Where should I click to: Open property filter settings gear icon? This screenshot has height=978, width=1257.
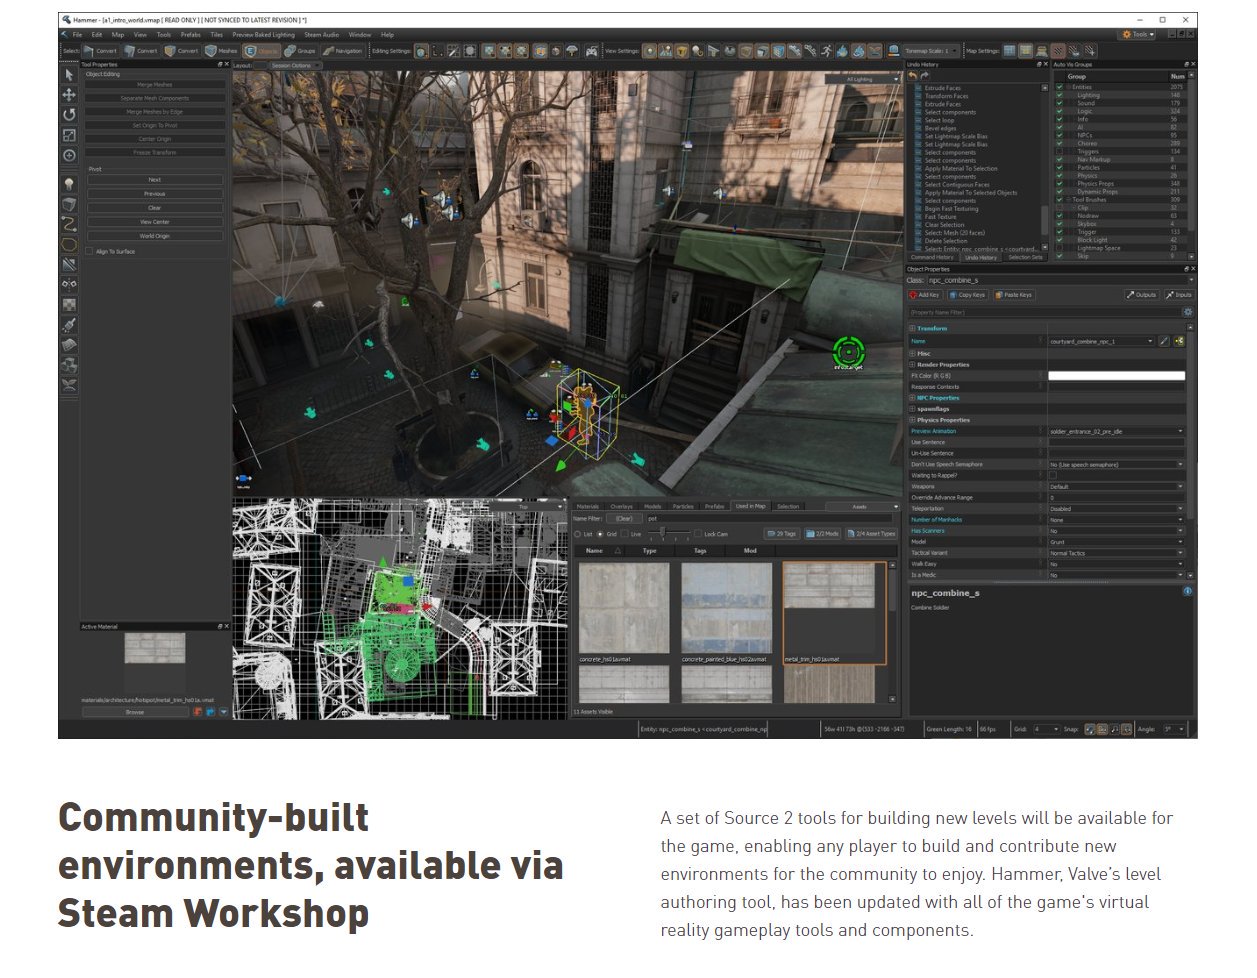1188,312
